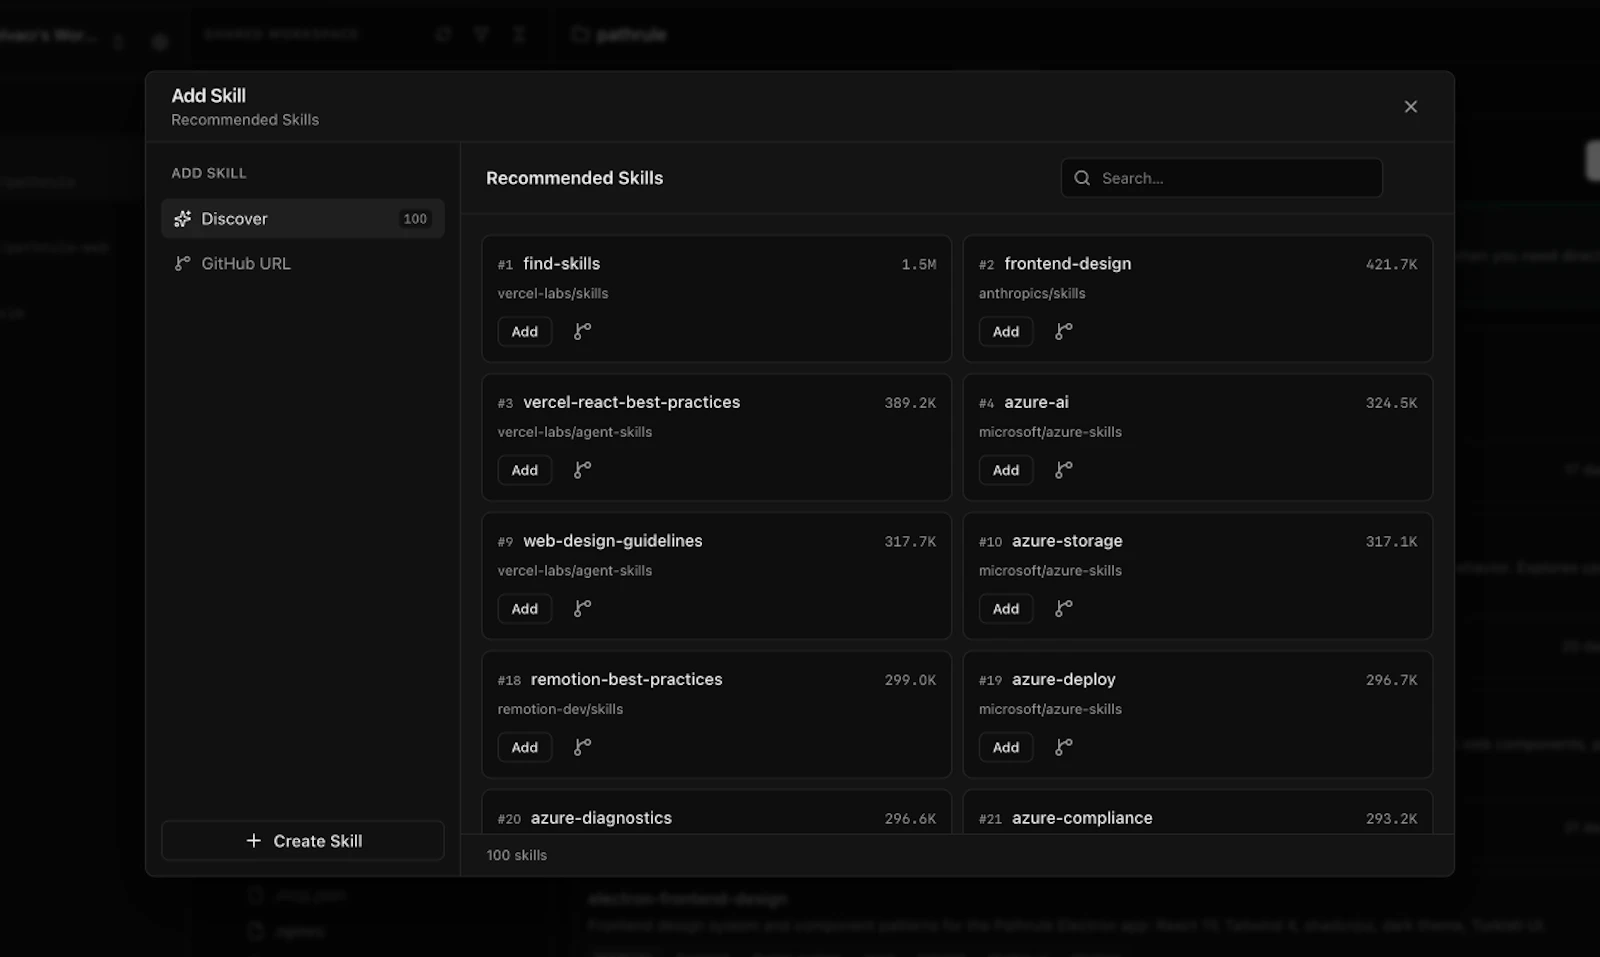This screenshot has width=1600, height=957.
Task: Add the frontend-design skill
Action: pos(1006,331)
